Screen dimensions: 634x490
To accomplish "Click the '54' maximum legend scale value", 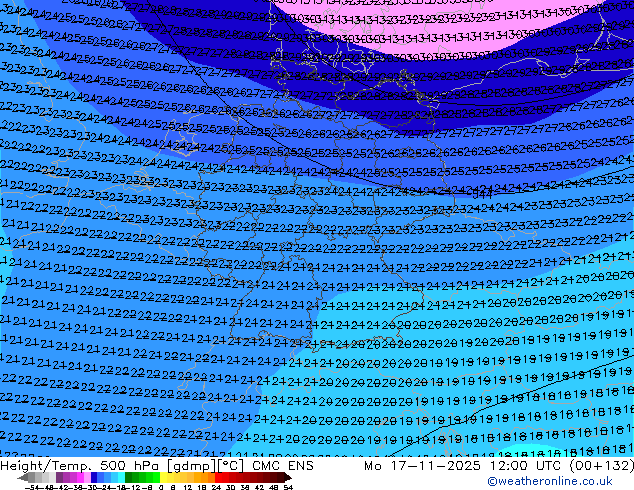I will pos(288,487).
